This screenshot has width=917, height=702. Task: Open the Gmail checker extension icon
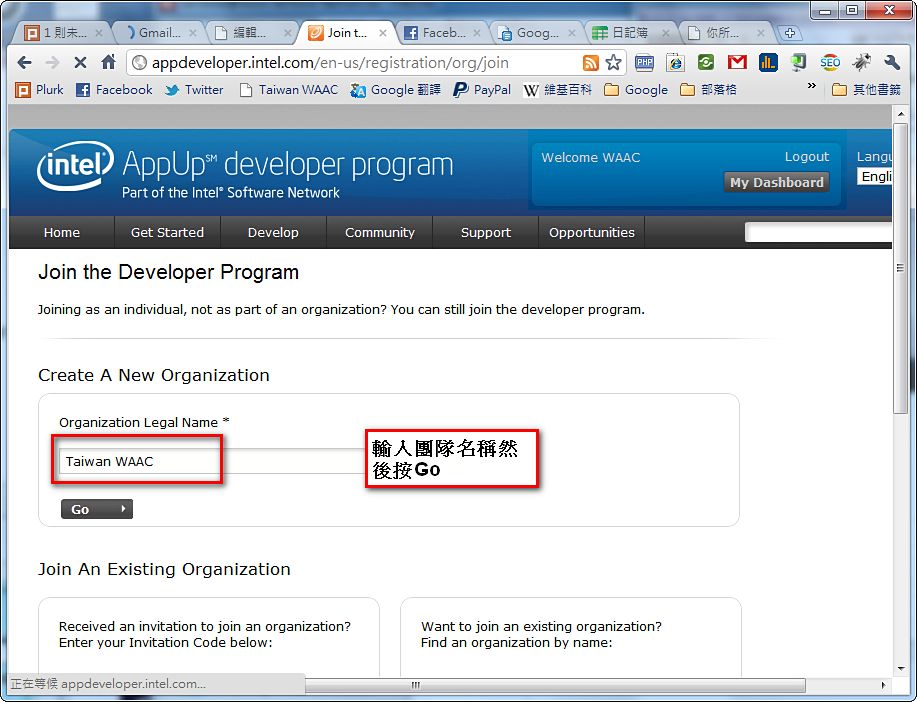(x=737, y=62)
